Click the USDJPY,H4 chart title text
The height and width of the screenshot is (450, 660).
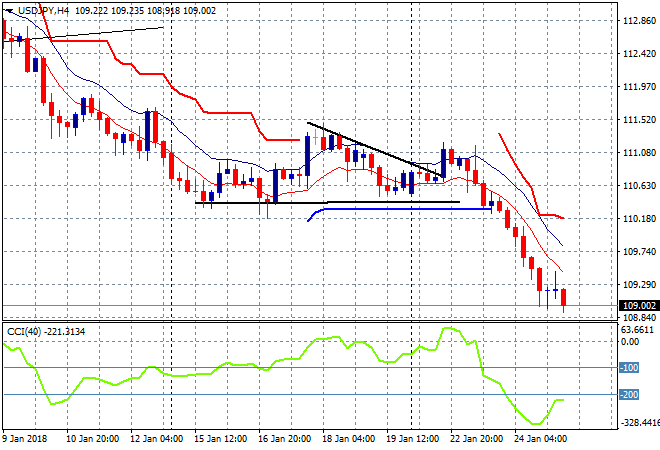coord(43,11)
